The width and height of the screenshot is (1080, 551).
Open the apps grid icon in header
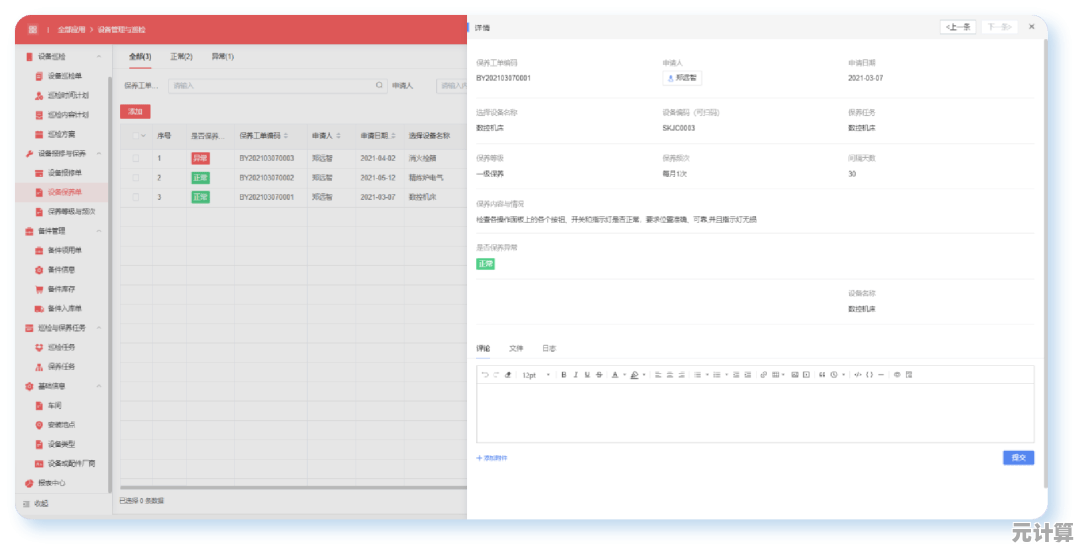point(32,30)
